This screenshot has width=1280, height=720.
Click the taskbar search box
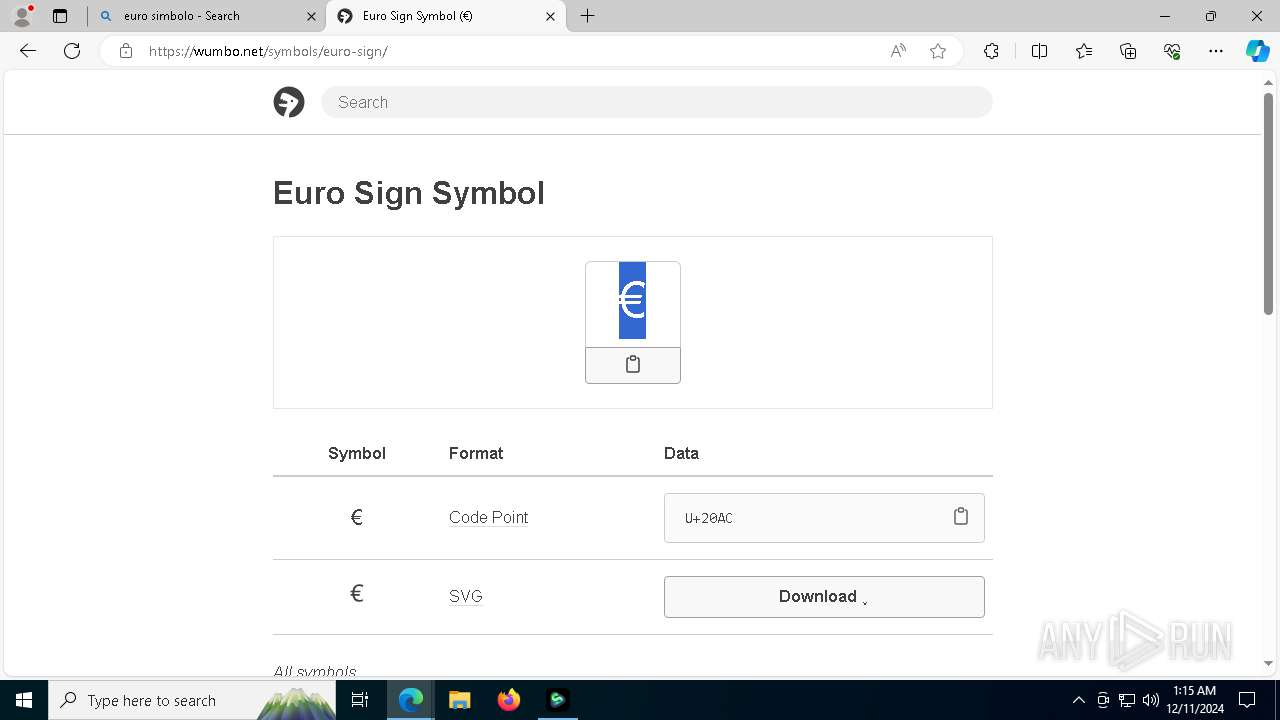point(192,700)
